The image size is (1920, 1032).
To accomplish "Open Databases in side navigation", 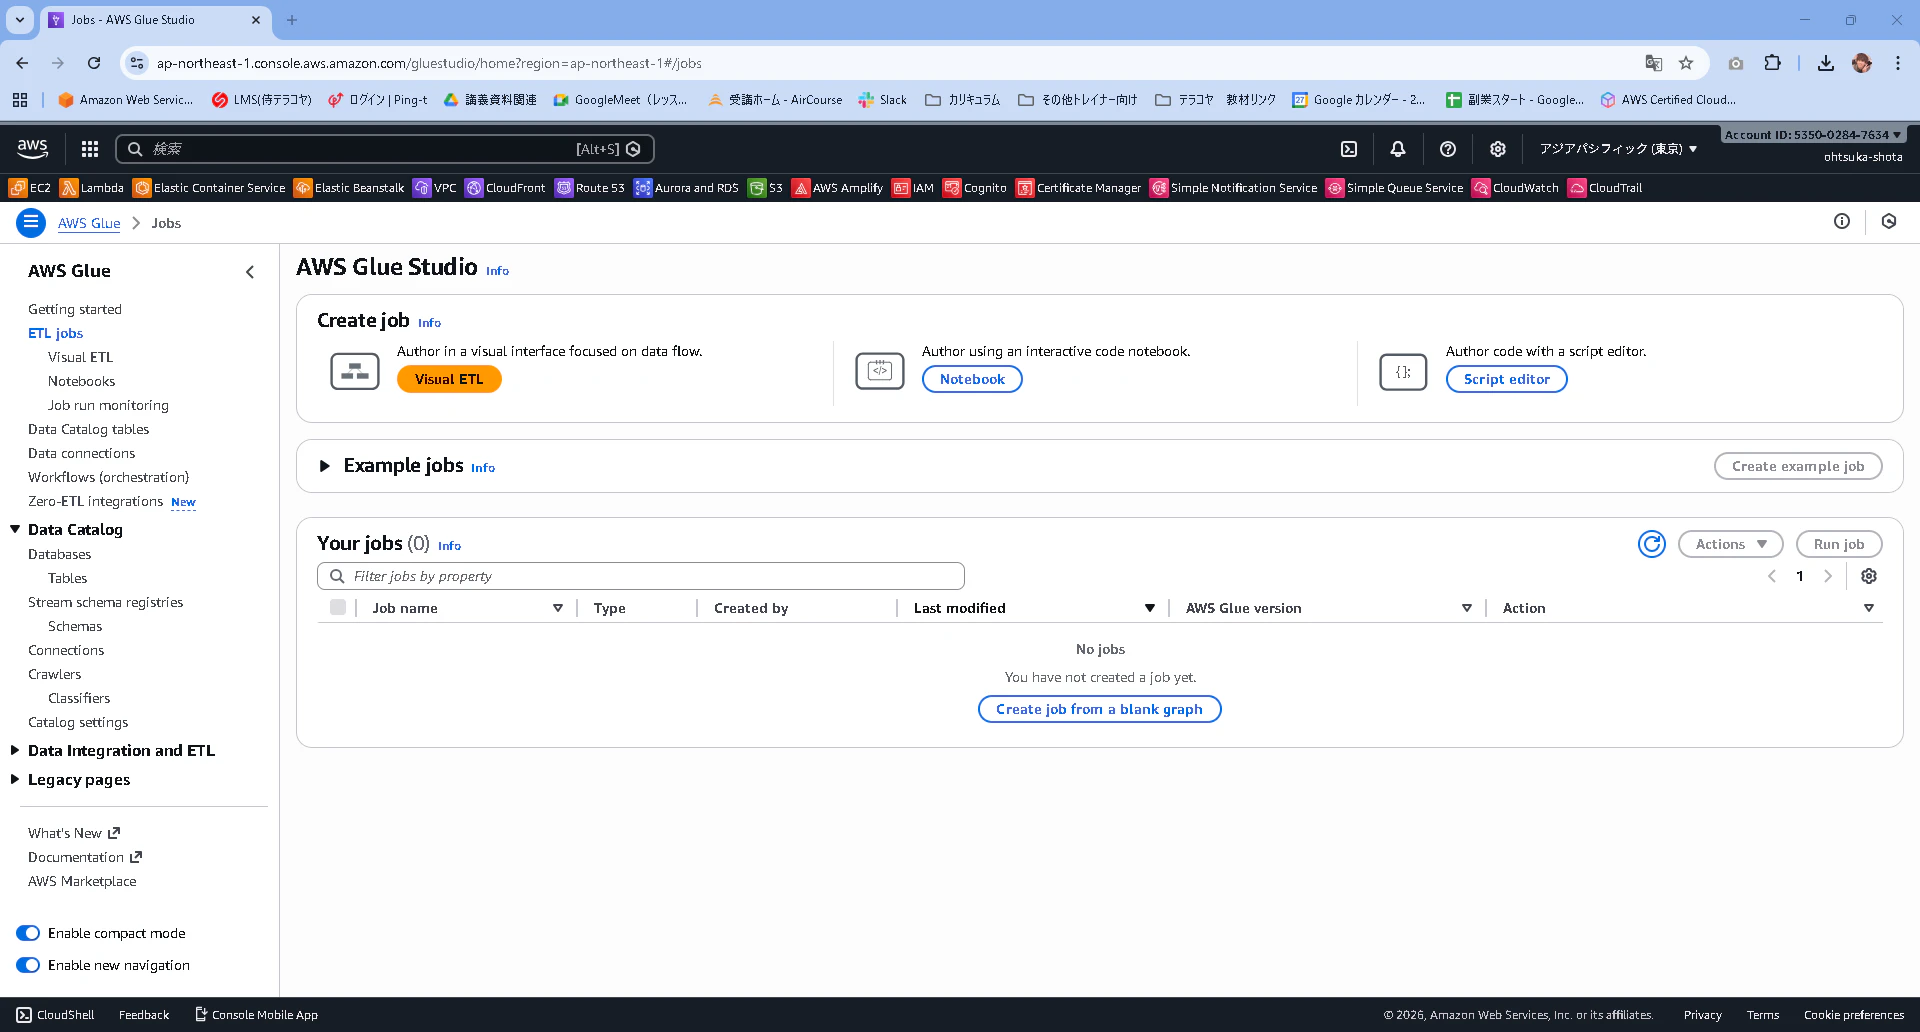I will point(59,554).
